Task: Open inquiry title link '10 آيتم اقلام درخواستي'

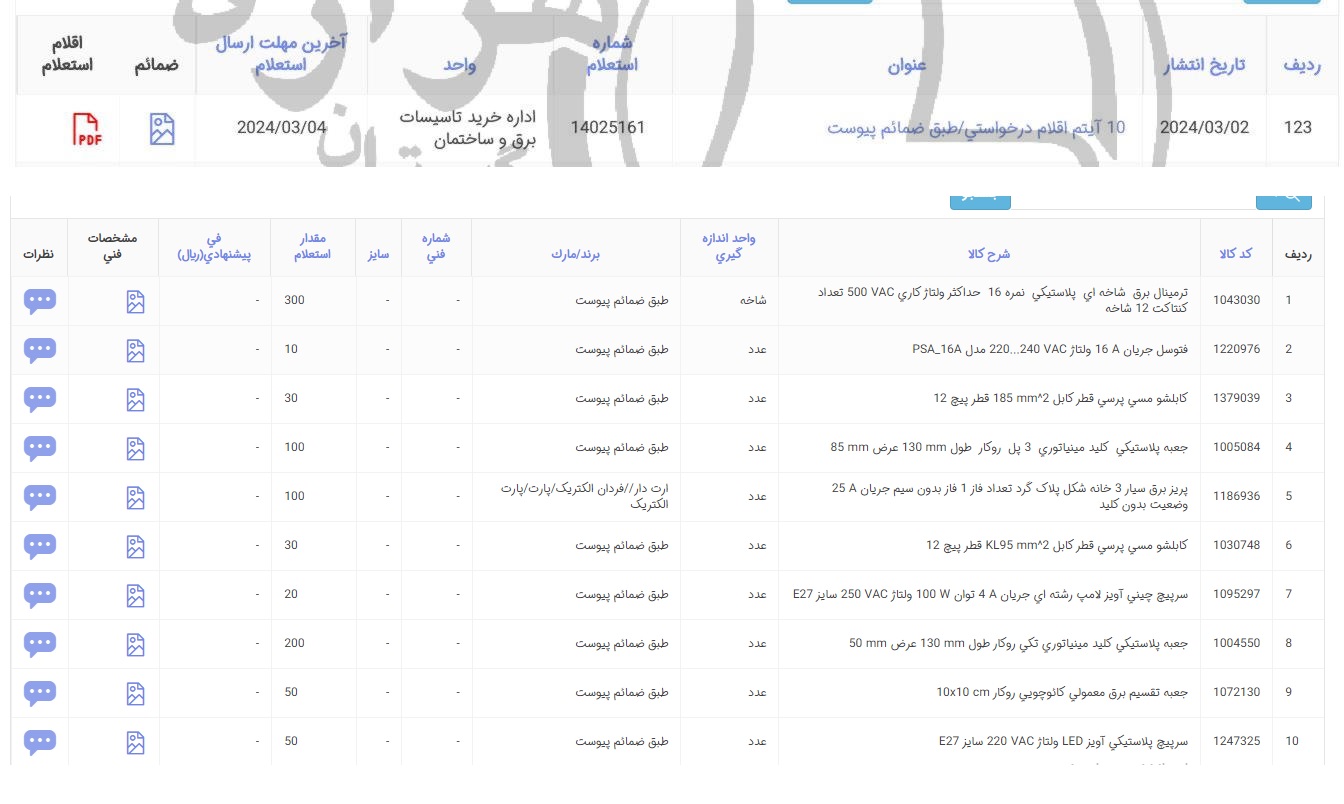Action: [x=976, y=128]
